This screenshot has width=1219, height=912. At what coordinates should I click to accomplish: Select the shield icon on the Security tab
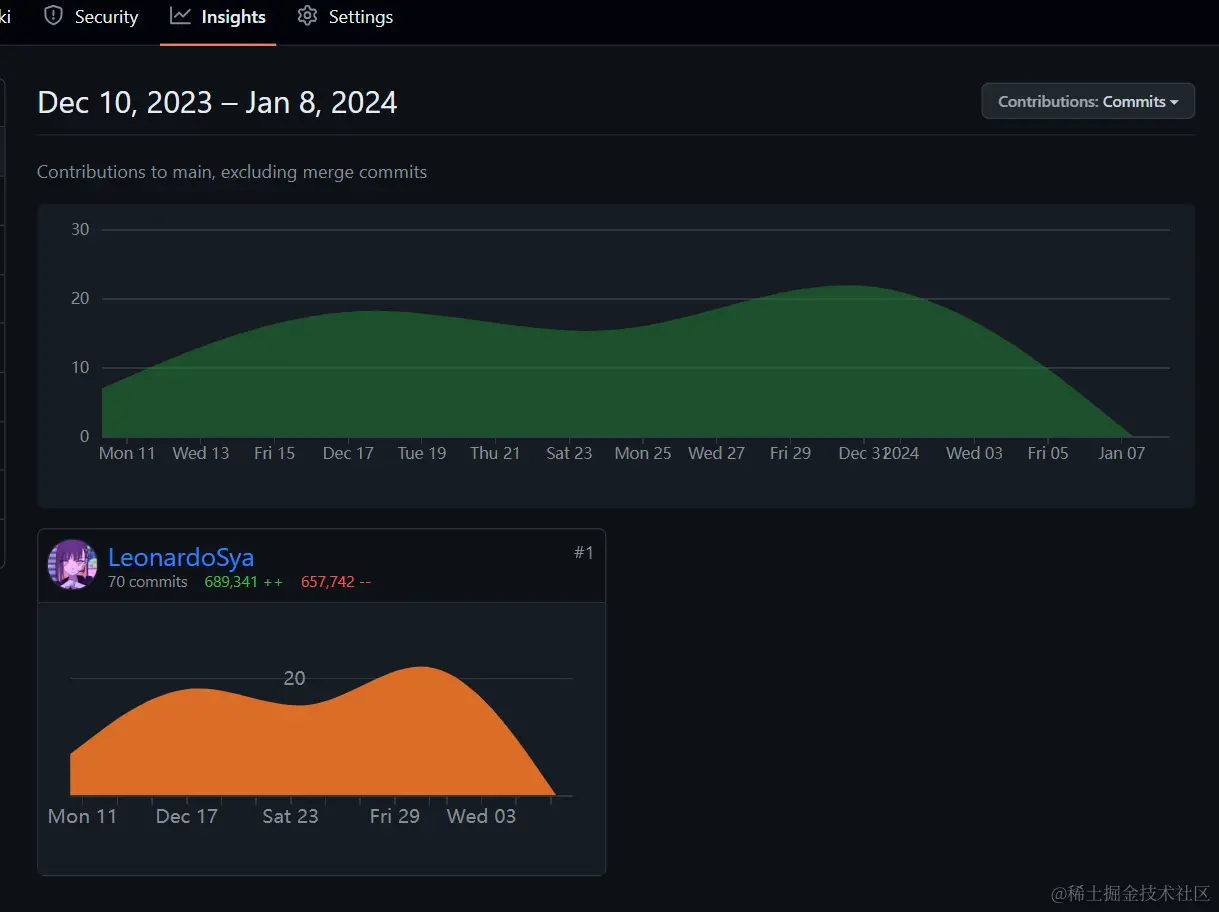(x=52, y=17)
